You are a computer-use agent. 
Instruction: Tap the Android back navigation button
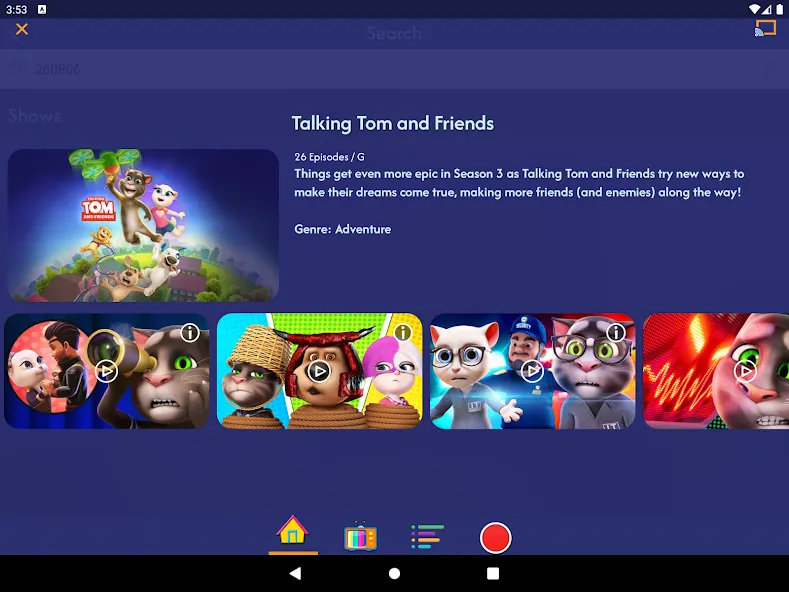point(295,573)
